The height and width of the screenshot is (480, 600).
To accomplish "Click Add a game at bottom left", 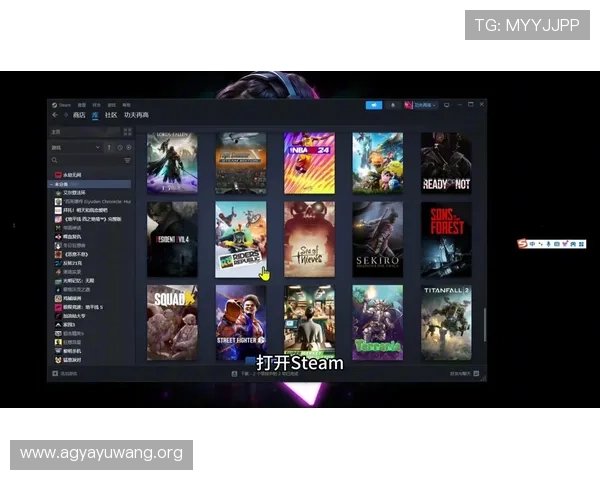I will pos(68,373).
